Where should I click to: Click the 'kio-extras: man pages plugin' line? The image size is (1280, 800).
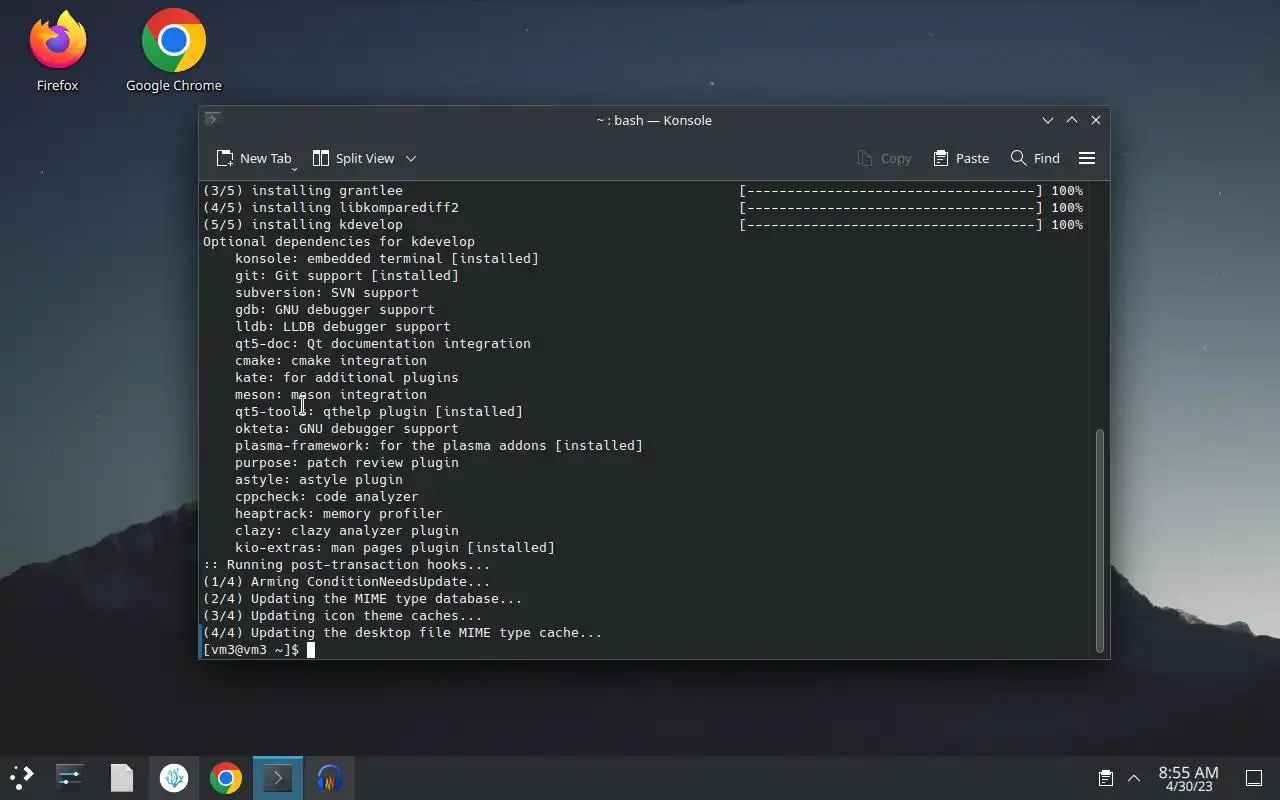pos(395,548)
